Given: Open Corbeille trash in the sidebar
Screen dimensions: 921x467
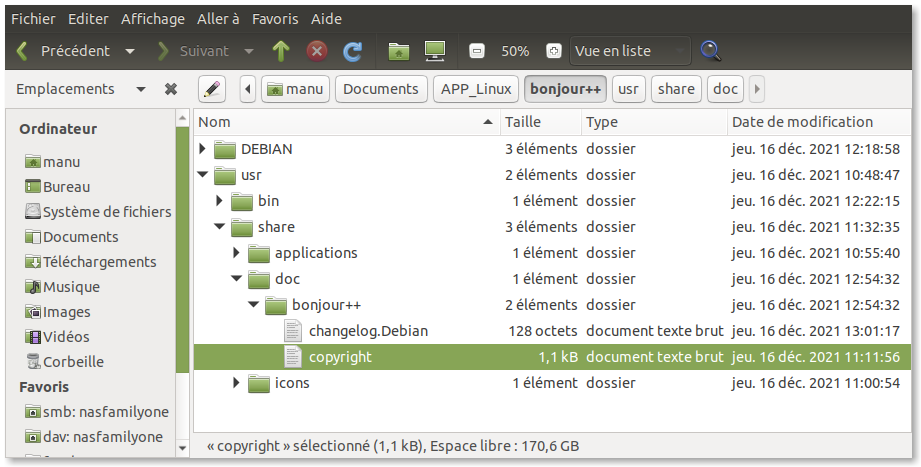Looking at the screenshot, I should click(64, 361).
